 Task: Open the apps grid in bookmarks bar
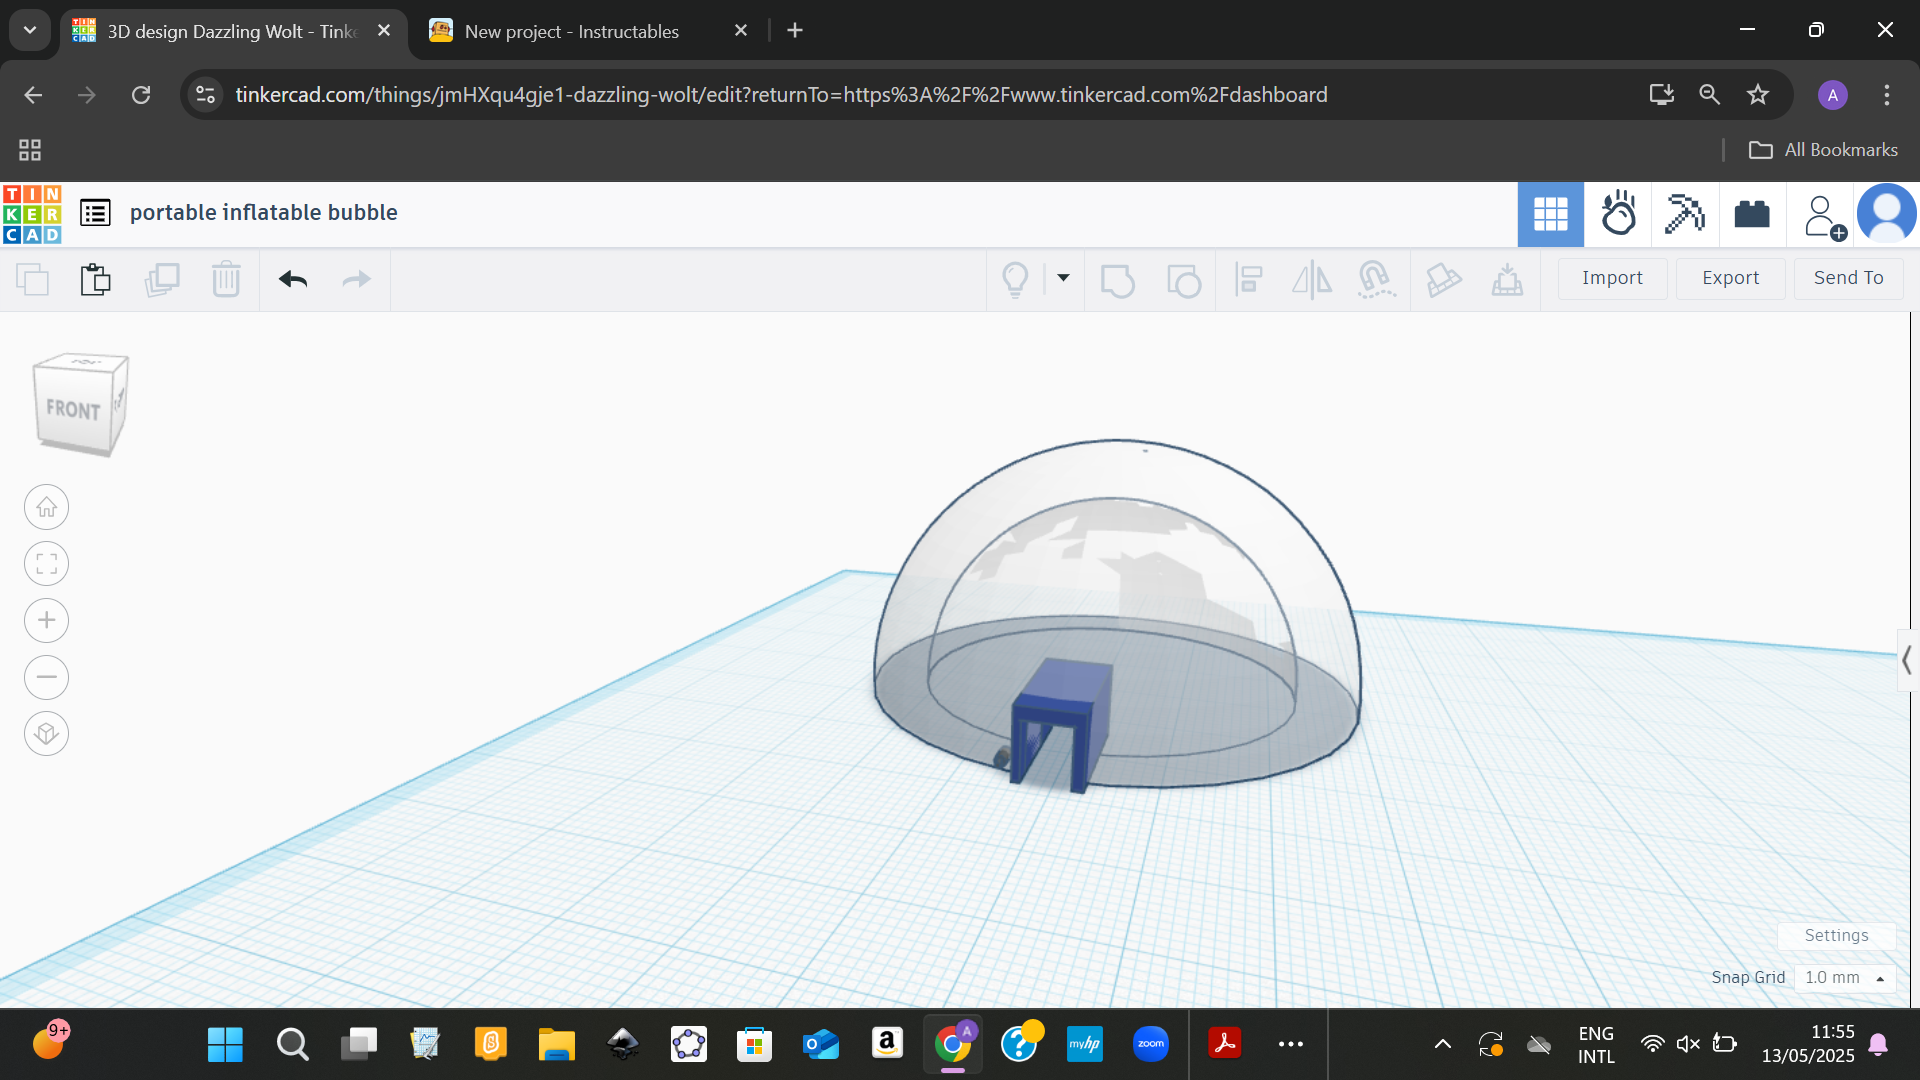pyautogui.click(x=30, y=150)
